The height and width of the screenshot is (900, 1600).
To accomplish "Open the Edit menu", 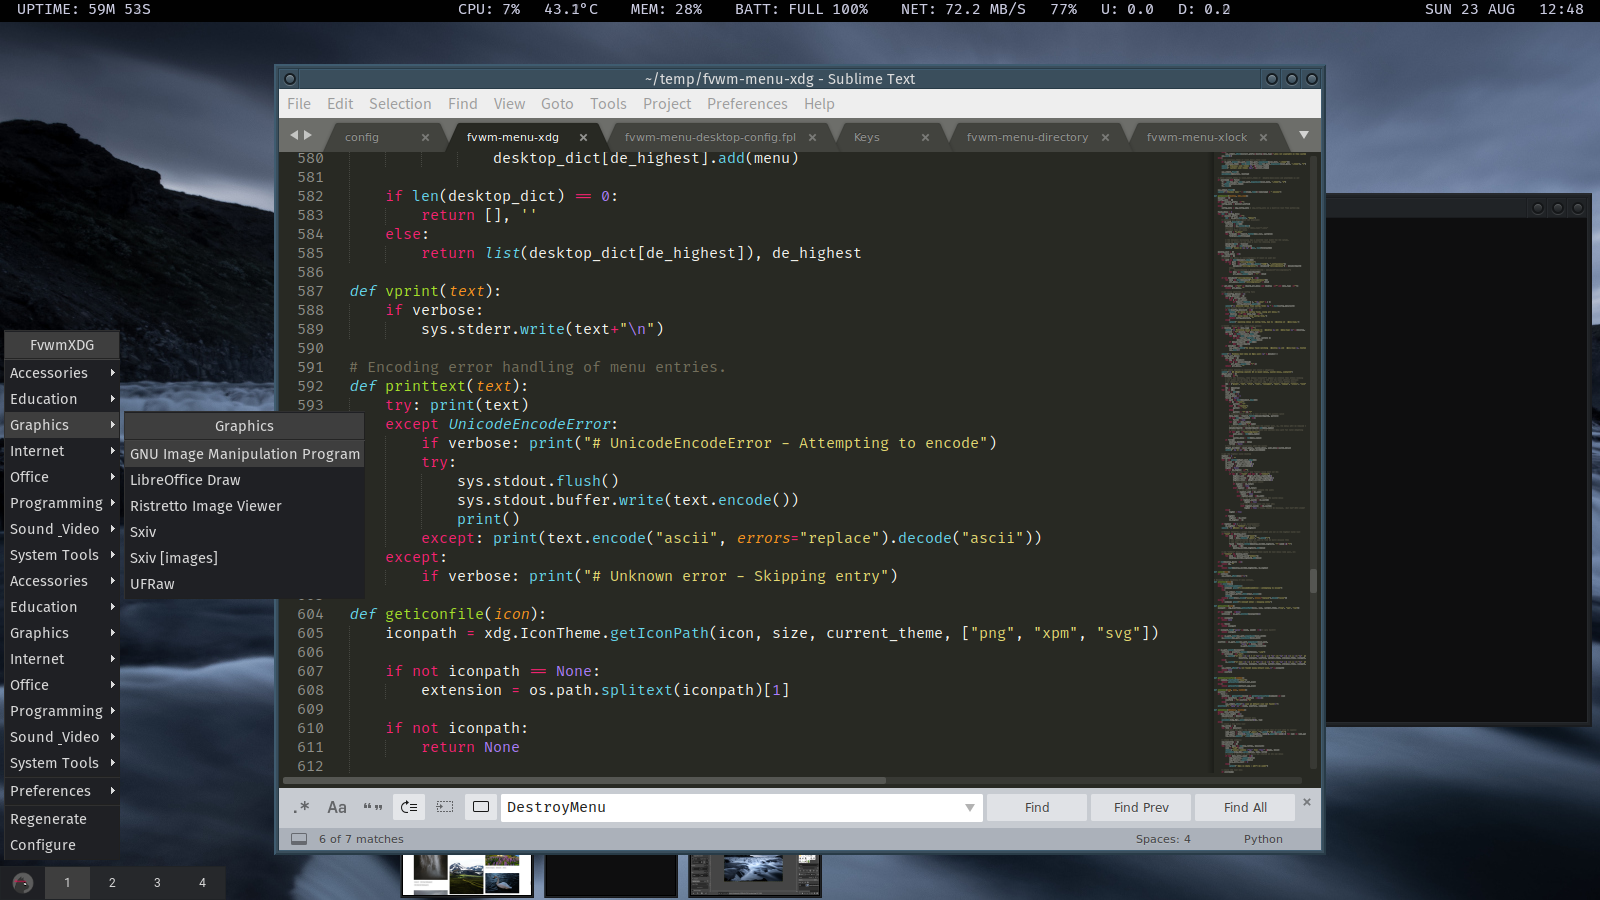I will pyautogui.click(x=340, y=104).
